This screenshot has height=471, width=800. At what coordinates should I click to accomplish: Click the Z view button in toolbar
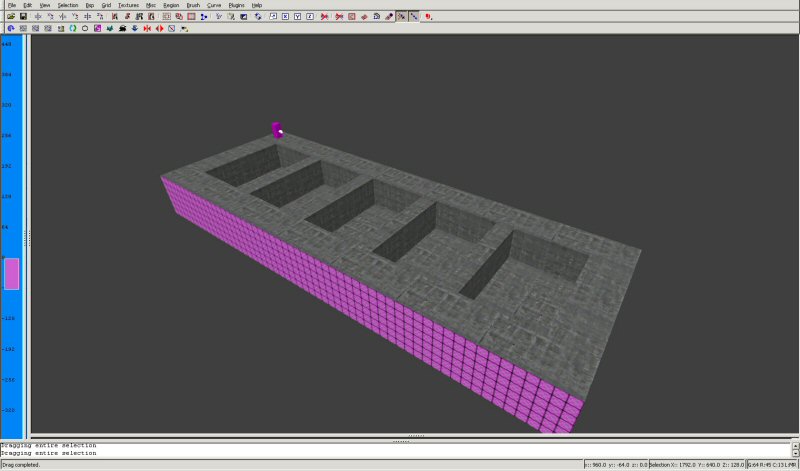point(310,16)
